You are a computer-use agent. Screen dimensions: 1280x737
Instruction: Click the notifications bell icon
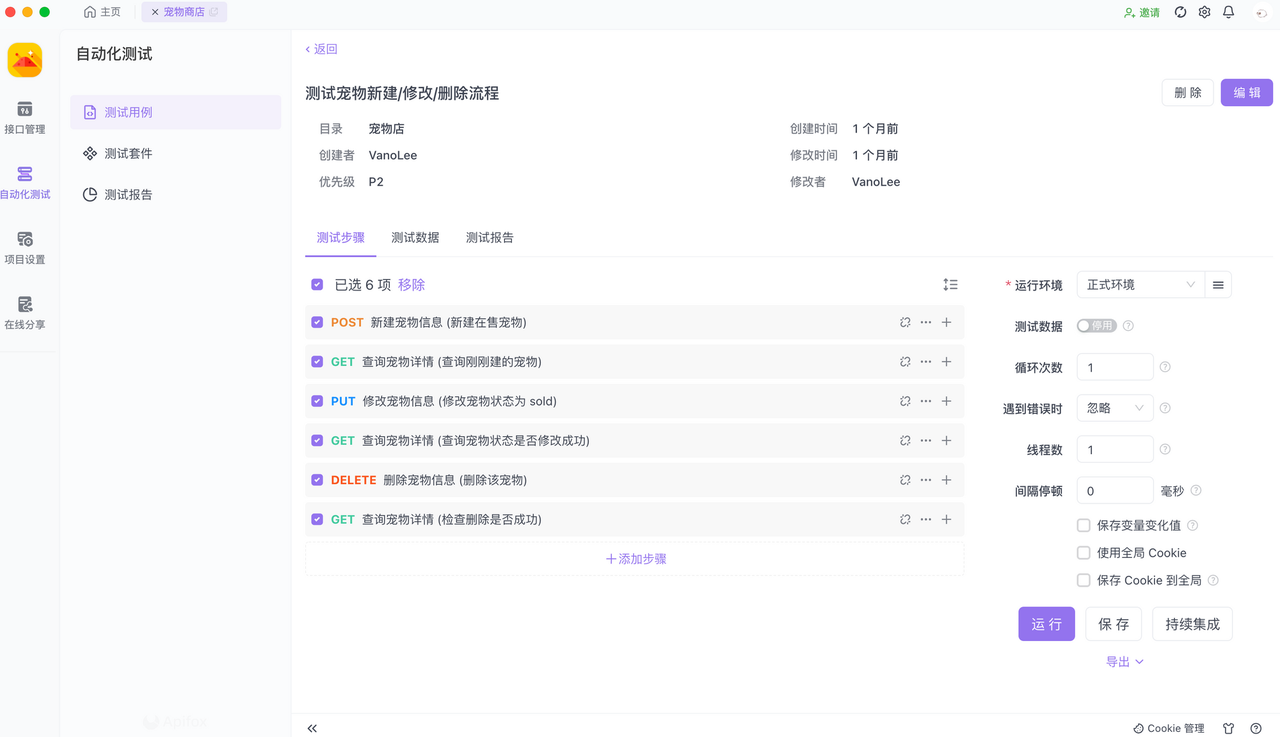[1228, 12]
